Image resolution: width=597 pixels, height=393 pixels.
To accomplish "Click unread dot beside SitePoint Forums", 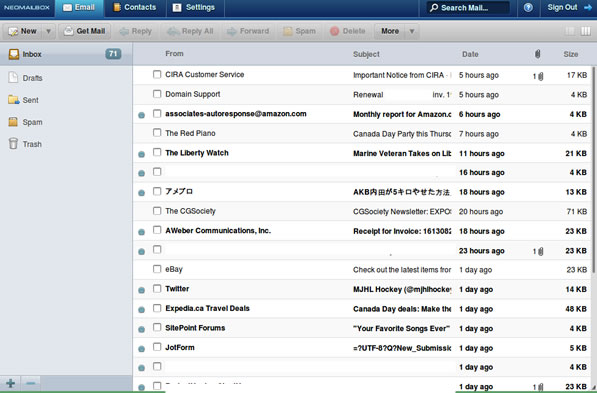I will (141, 329).
